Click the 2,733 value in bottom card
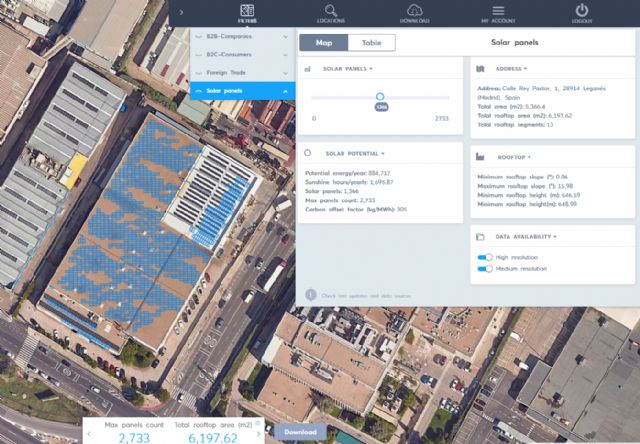Screen dimensions: 640x444 tap(134, 438)
